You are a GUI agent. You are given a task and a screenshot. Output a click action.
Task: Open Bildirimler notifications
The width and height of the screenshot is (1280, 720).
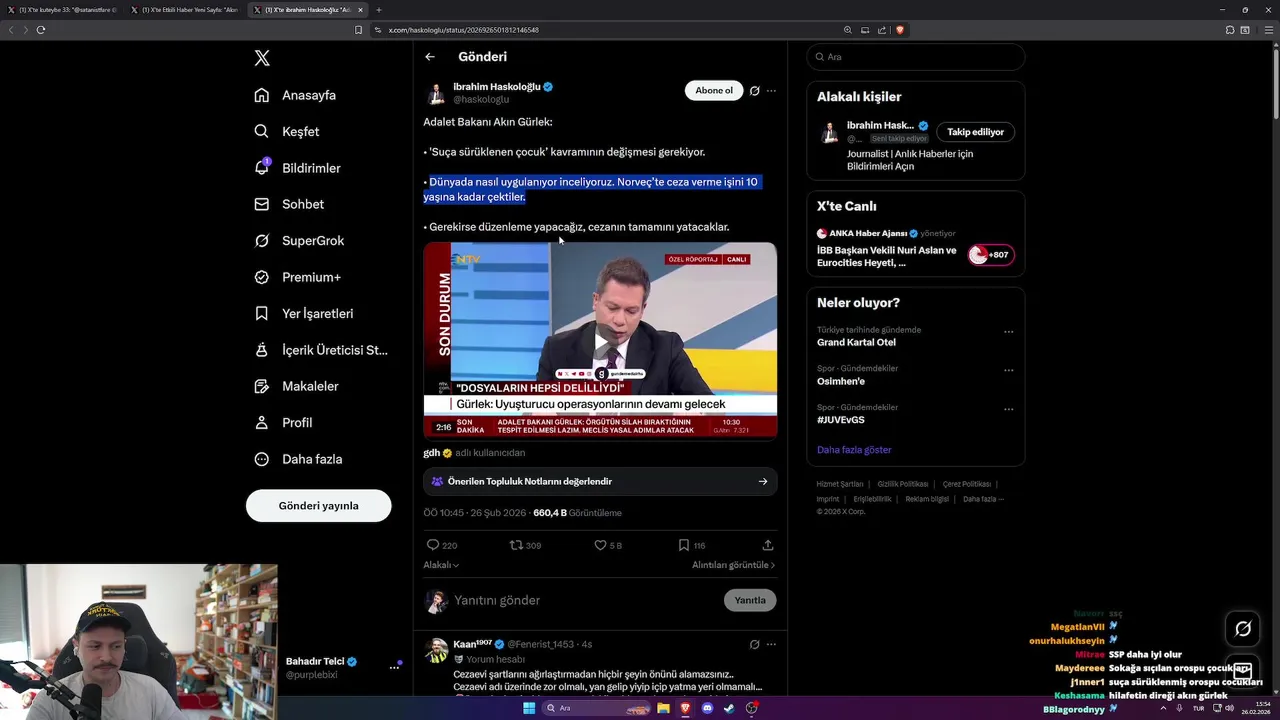(x=297, y=168)
